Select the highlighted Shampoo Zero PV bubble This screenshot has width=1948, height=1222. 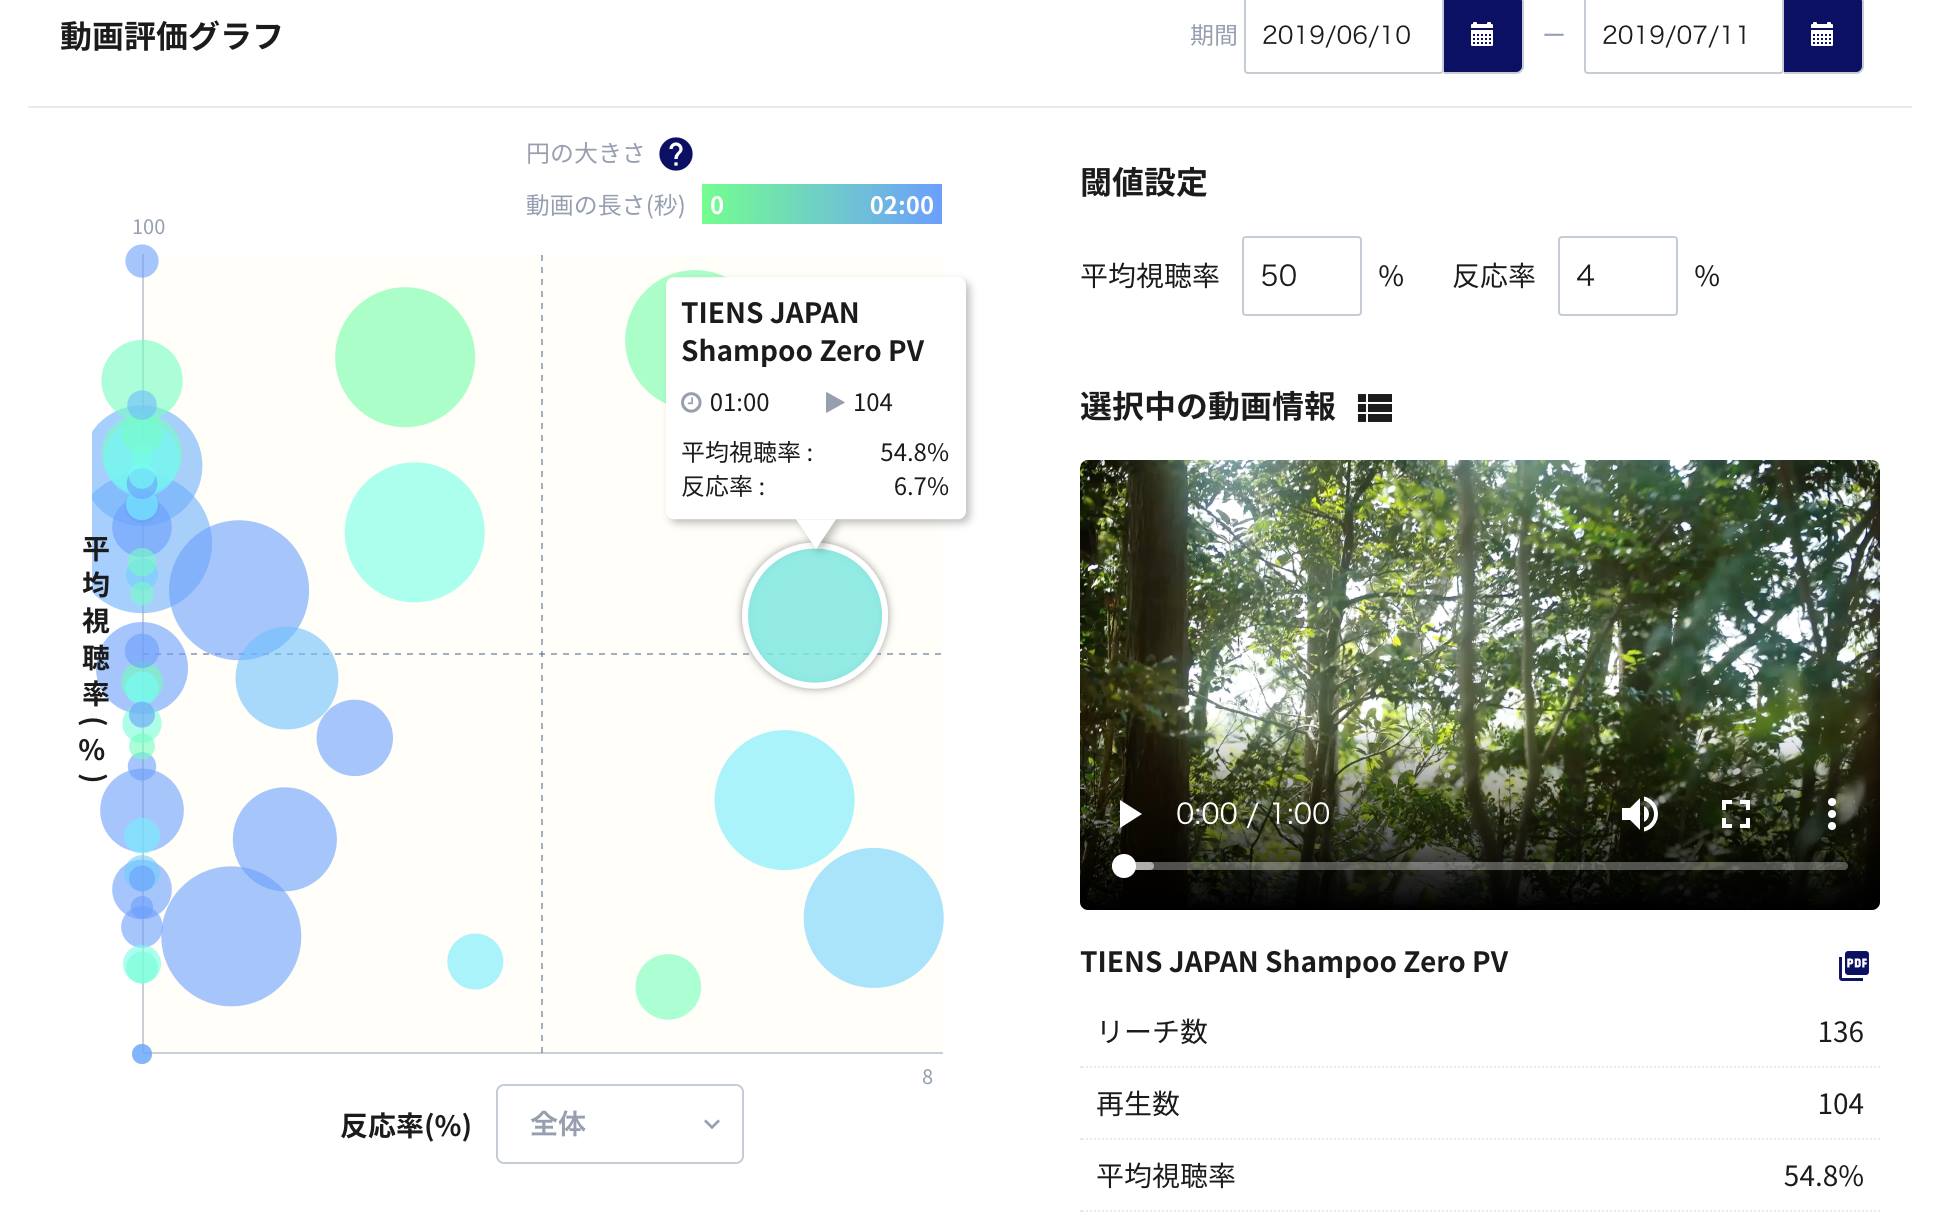(815, 616)
